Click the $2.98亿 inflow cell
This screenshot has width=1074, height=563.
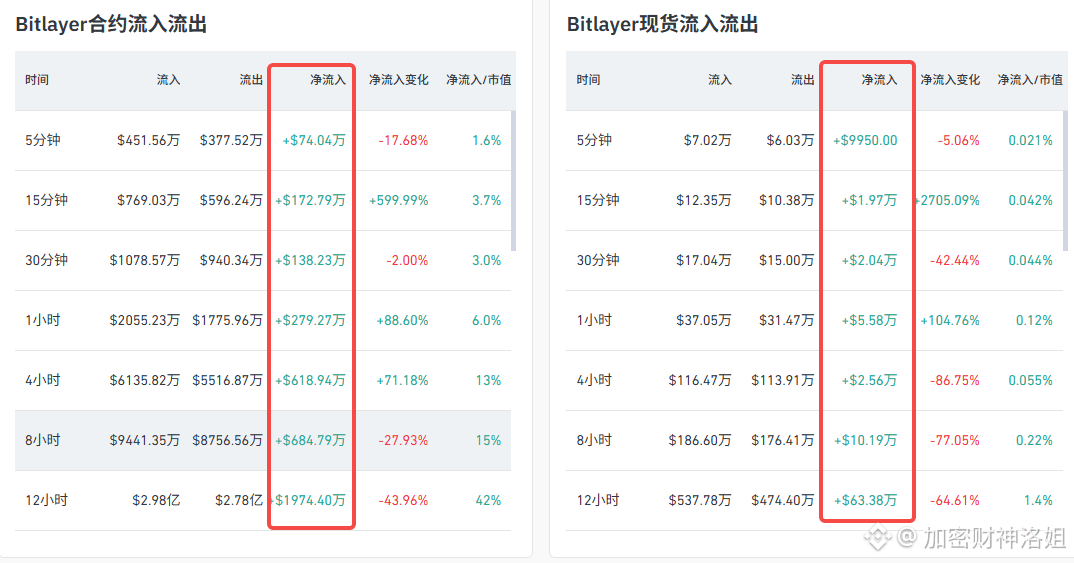point(156,501)
